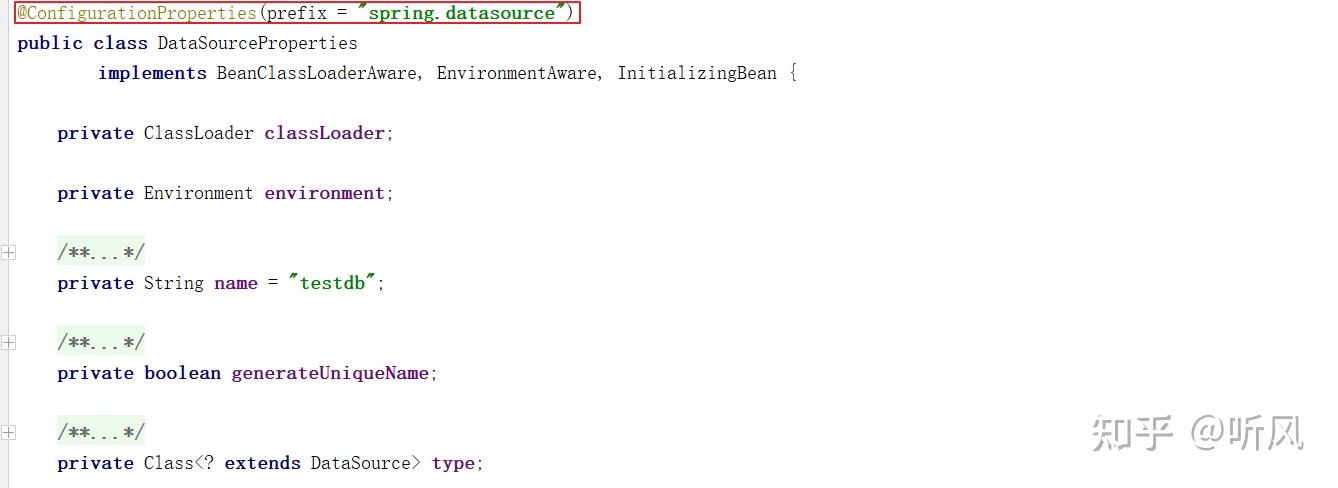This screenshot has width=1338, height=488.
Task: Click folded comment placeholder above boolean generateUniqueName
Action: (x=101, y=342)
